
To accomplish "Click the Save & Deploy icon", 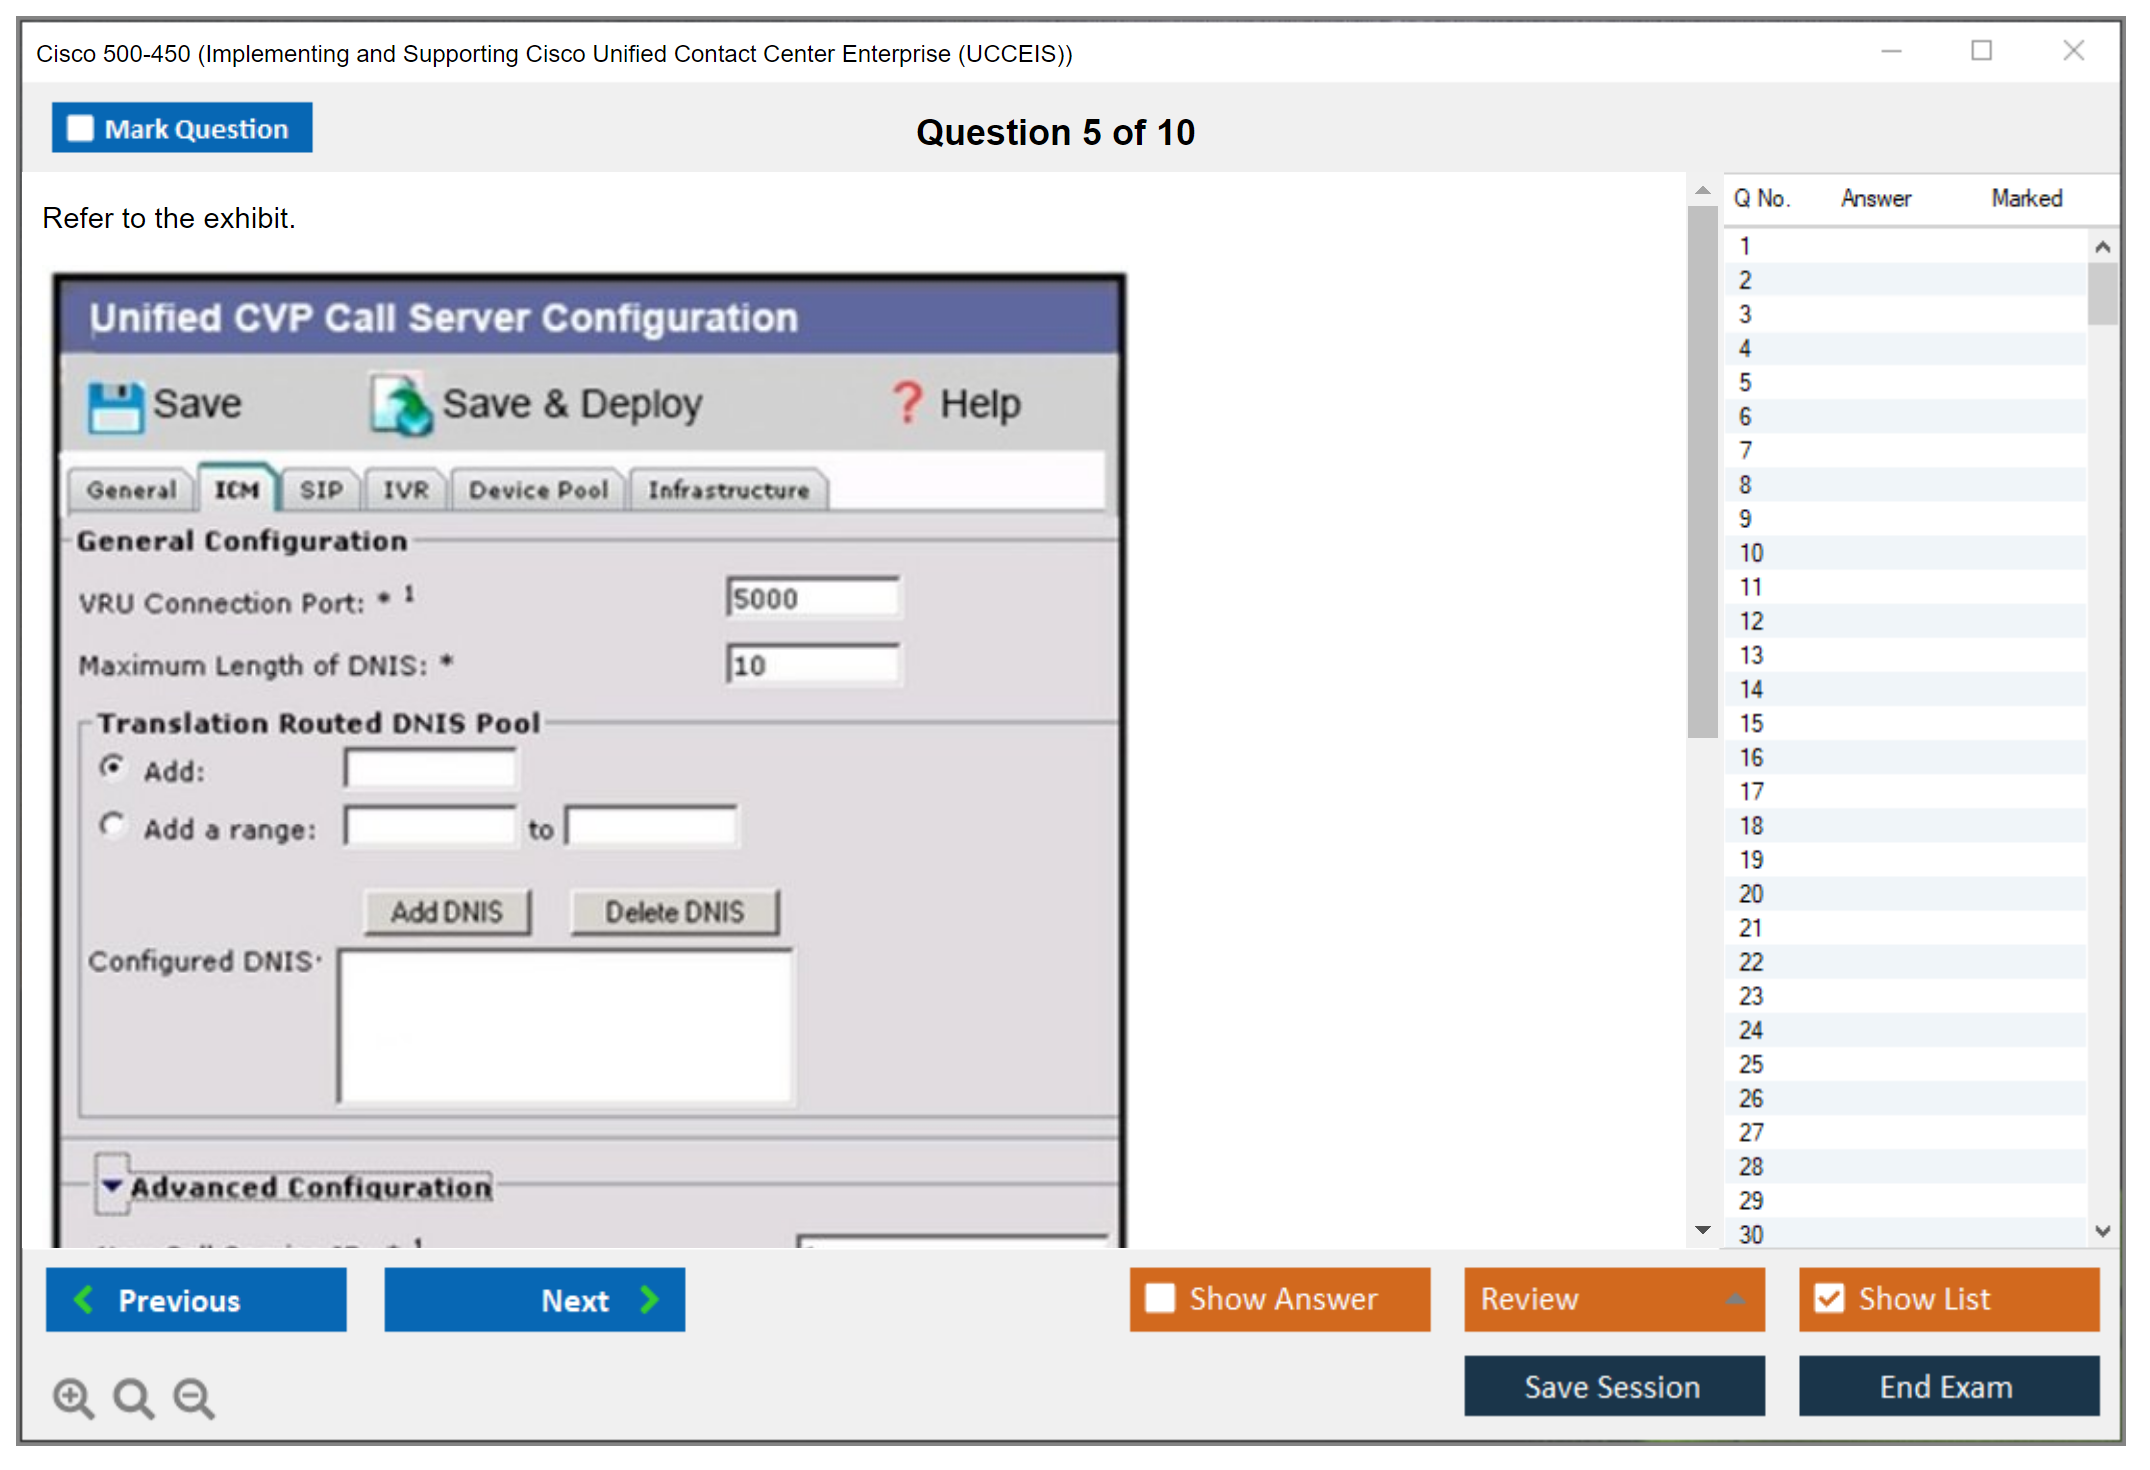I will [401, 405].
